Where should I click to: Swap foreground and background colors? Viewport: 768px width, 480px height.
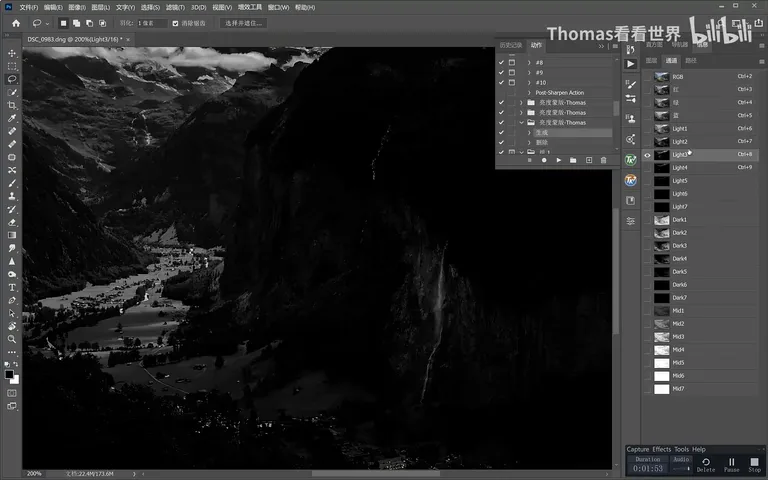pyautogui.click(x=16, y=364)
